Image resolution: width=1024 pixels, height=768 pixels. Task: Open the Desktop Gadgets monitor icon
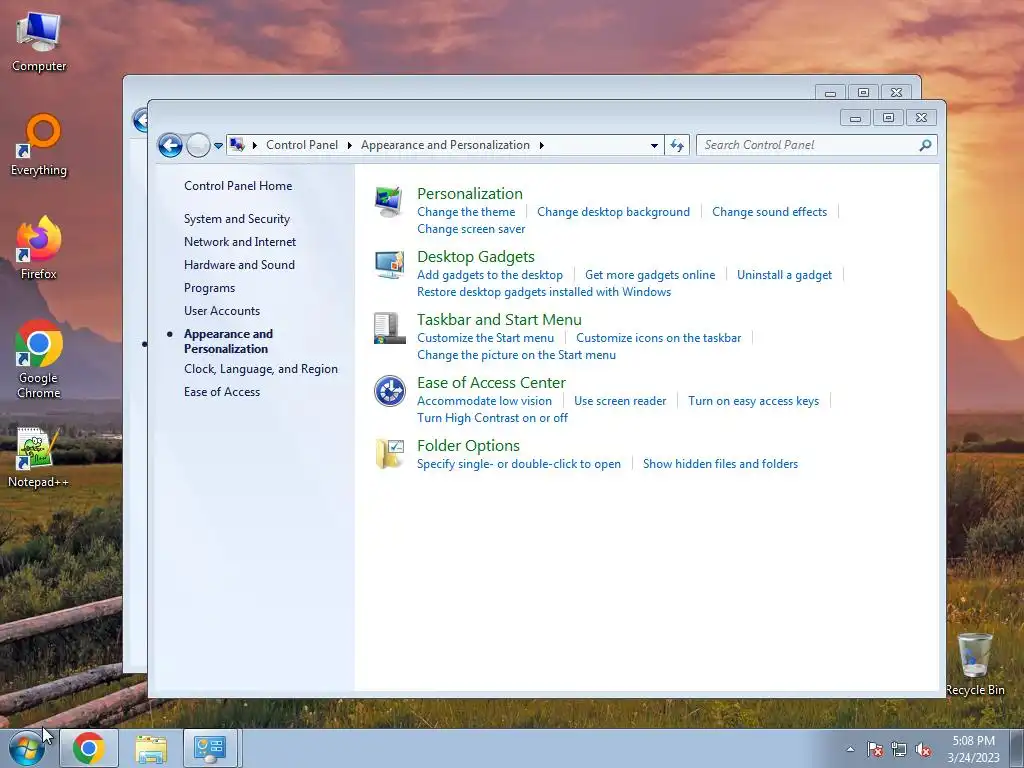pyautogui.click(x=389, y=264)
